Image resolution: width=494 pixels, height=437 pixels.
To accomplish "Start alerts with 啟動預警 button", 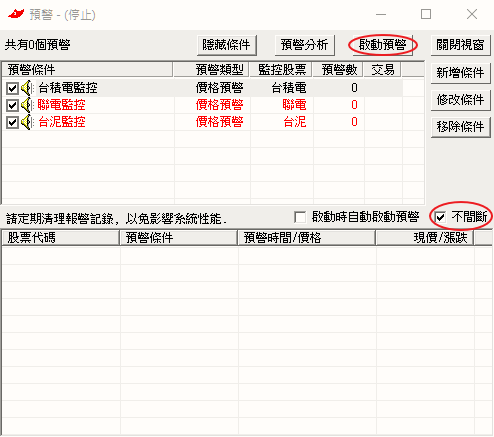I will click(383, 45).
